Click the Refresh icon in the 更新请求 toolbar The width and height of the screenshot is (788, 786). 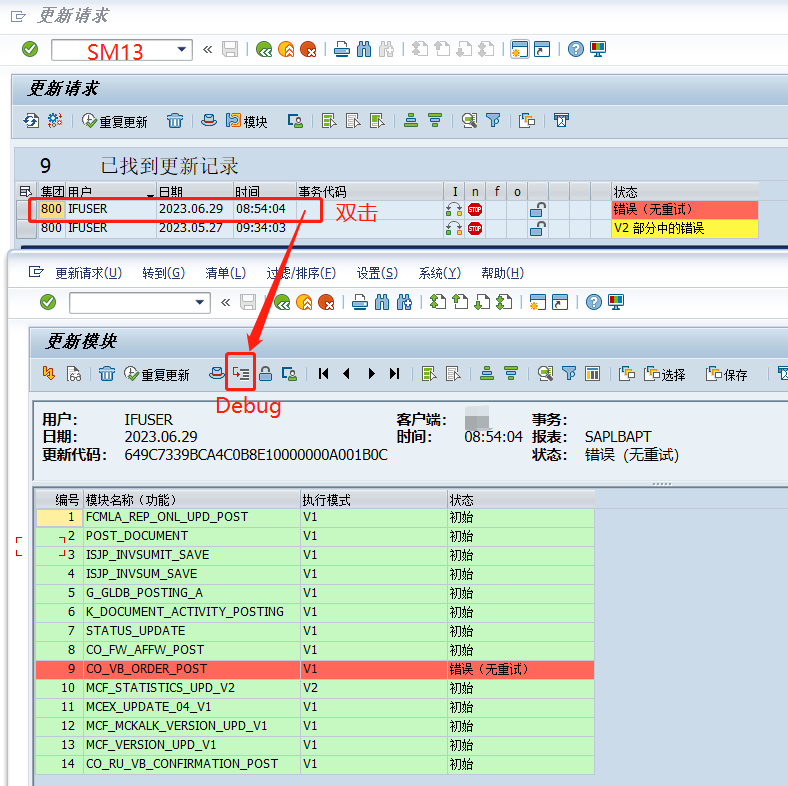coord(31,121)
